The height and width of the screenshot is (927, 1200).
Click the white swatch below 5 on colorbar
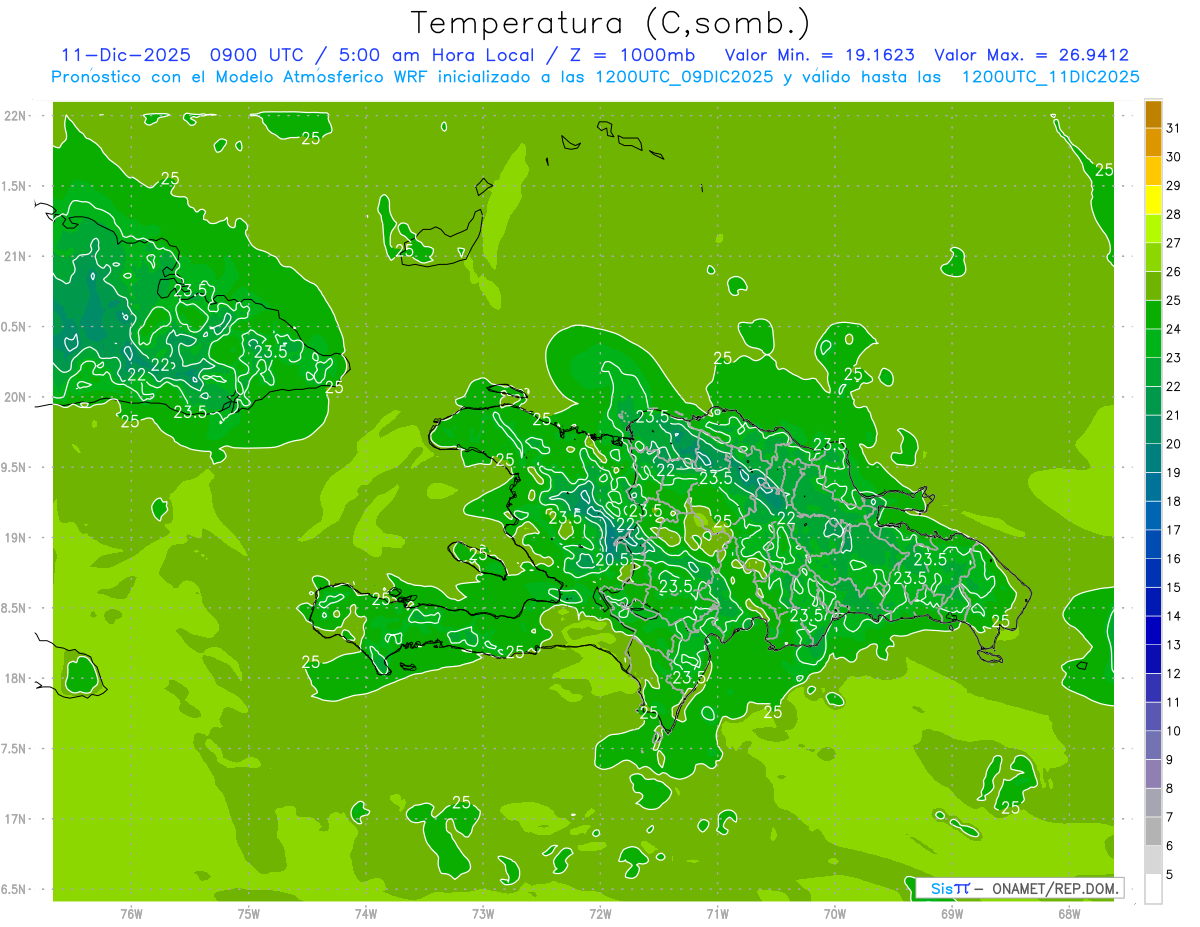1153,888
